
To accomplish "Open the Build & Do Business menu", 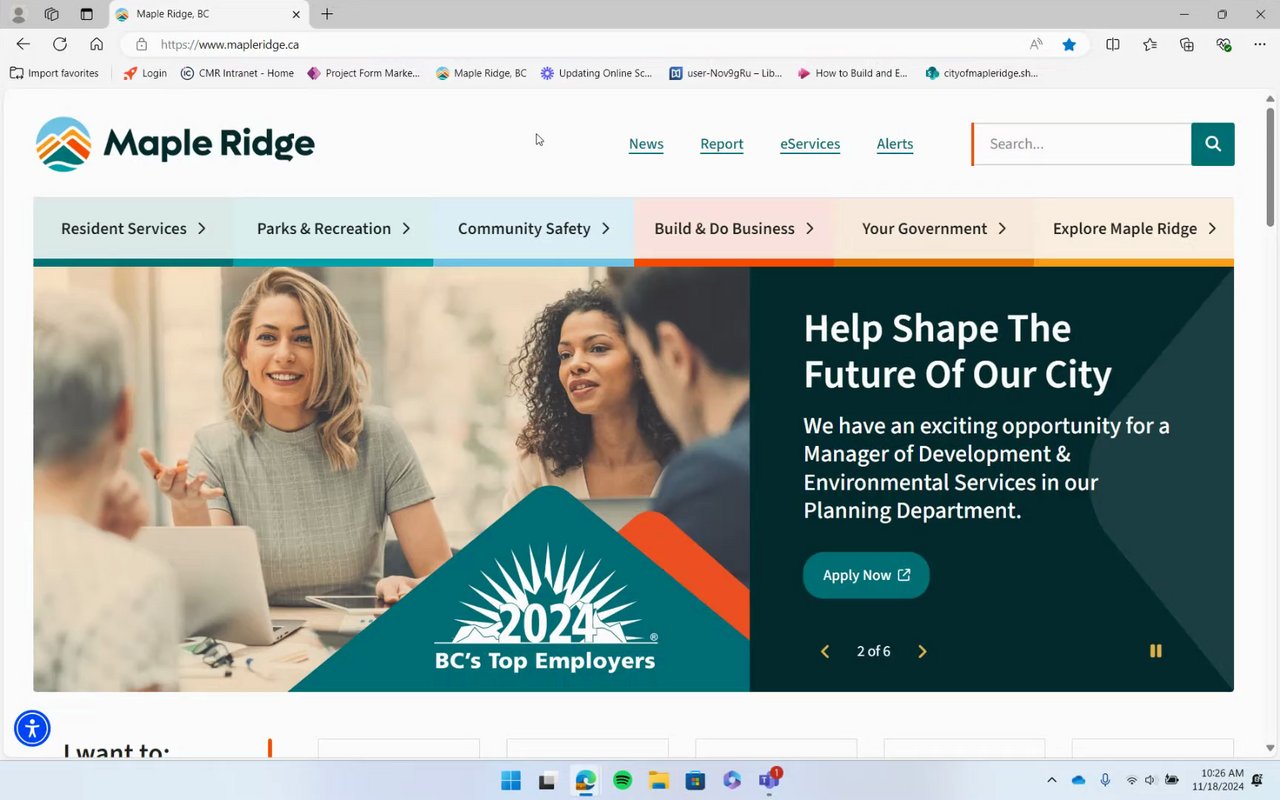I will click(x=734, y=229).
